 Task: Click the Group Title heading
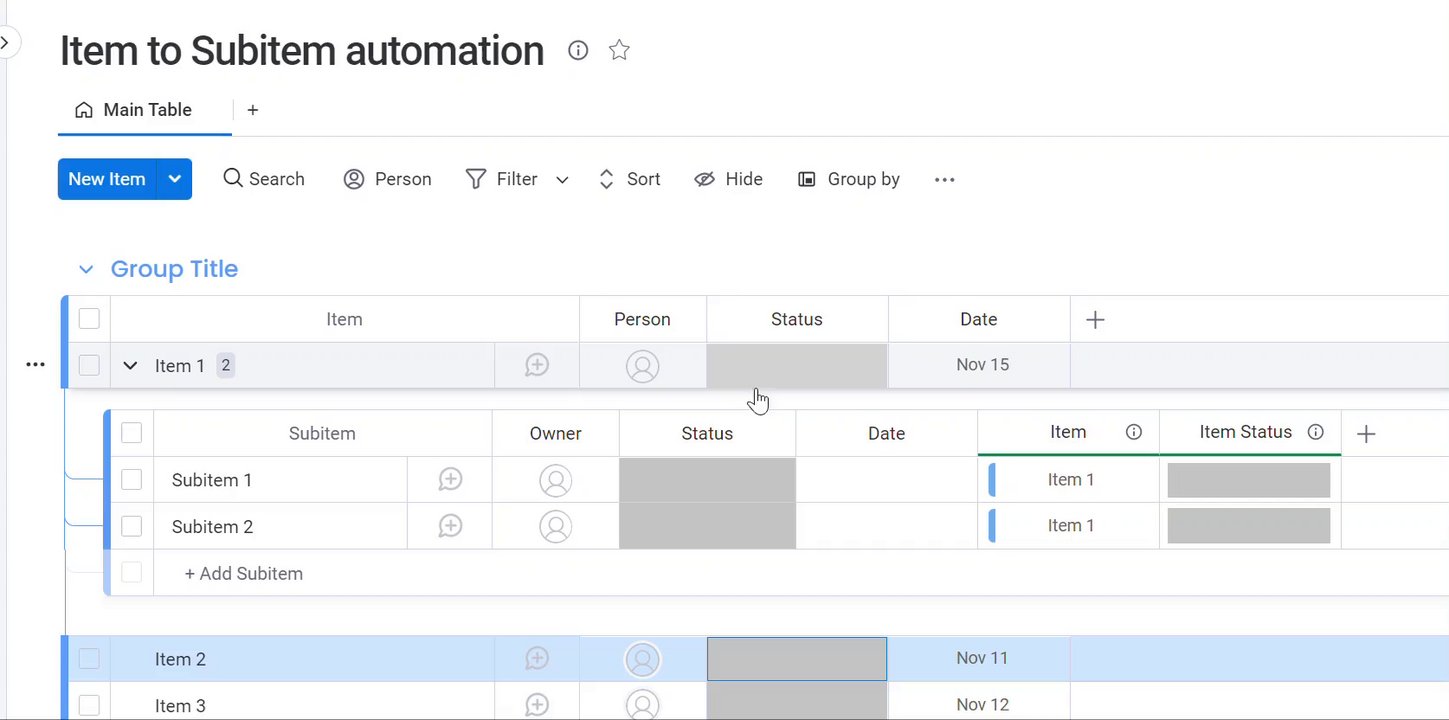(x=174, y=269)
